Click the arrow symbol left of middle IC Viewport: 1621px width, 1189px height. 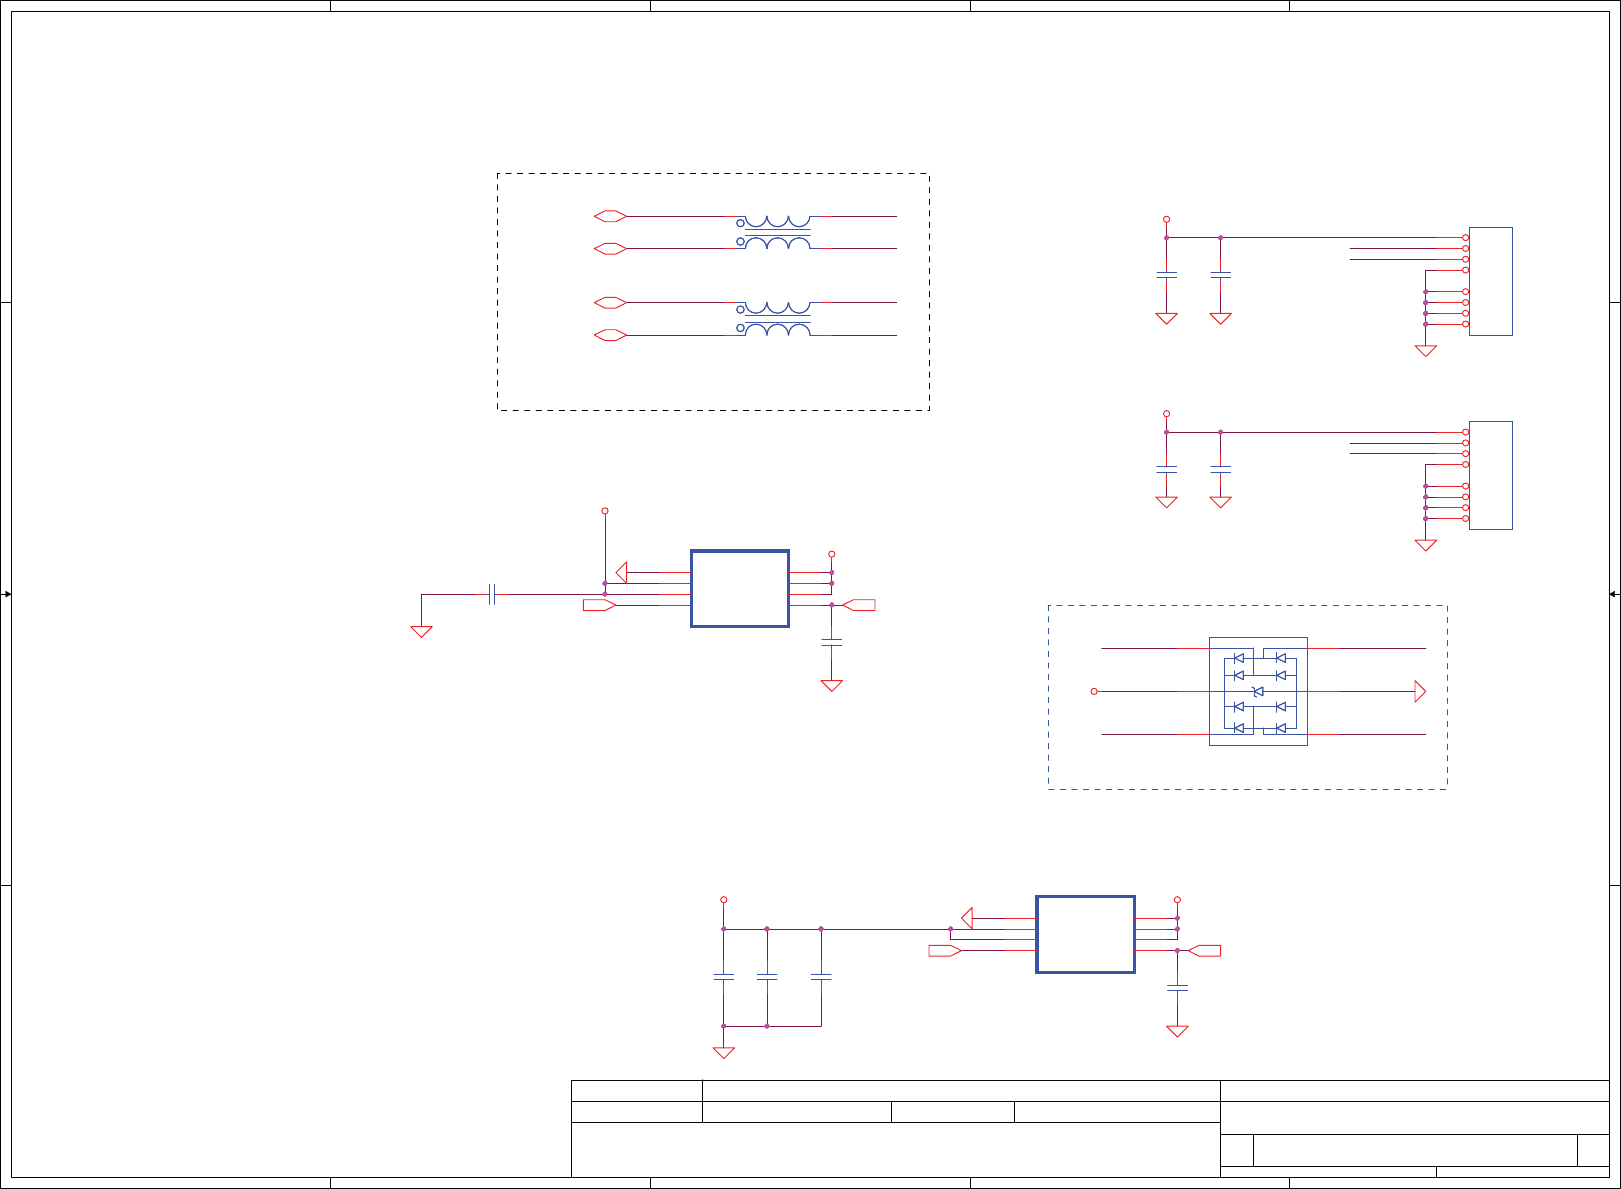click(x=621, y=573)
